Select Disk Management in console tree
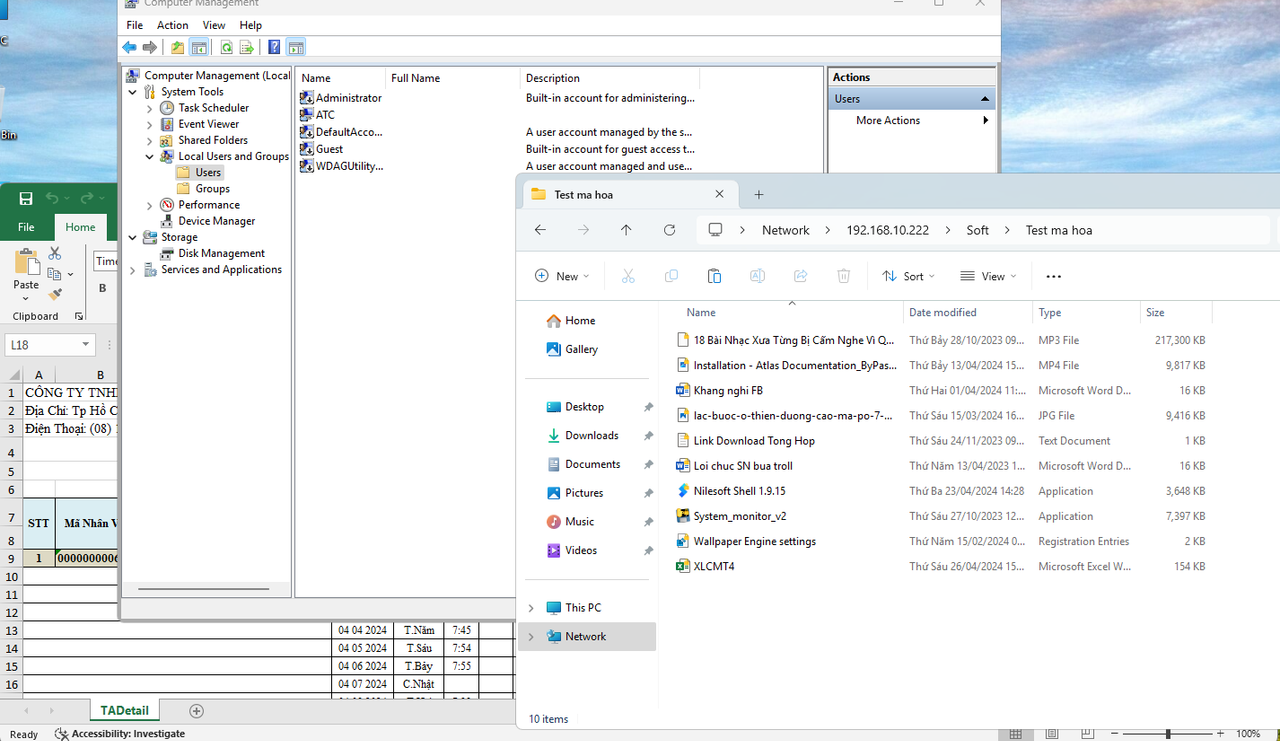1280x741 pixels. tap(221, 253)
